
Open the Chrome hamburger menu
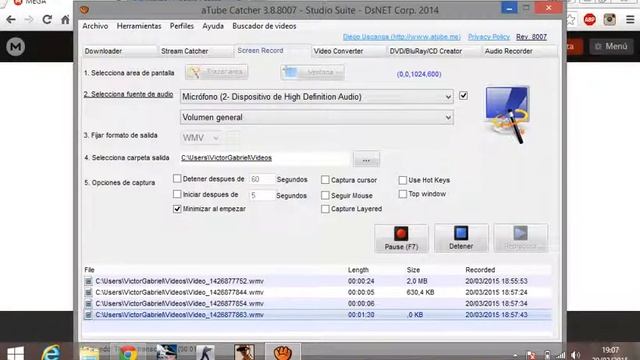coord(630,20)
